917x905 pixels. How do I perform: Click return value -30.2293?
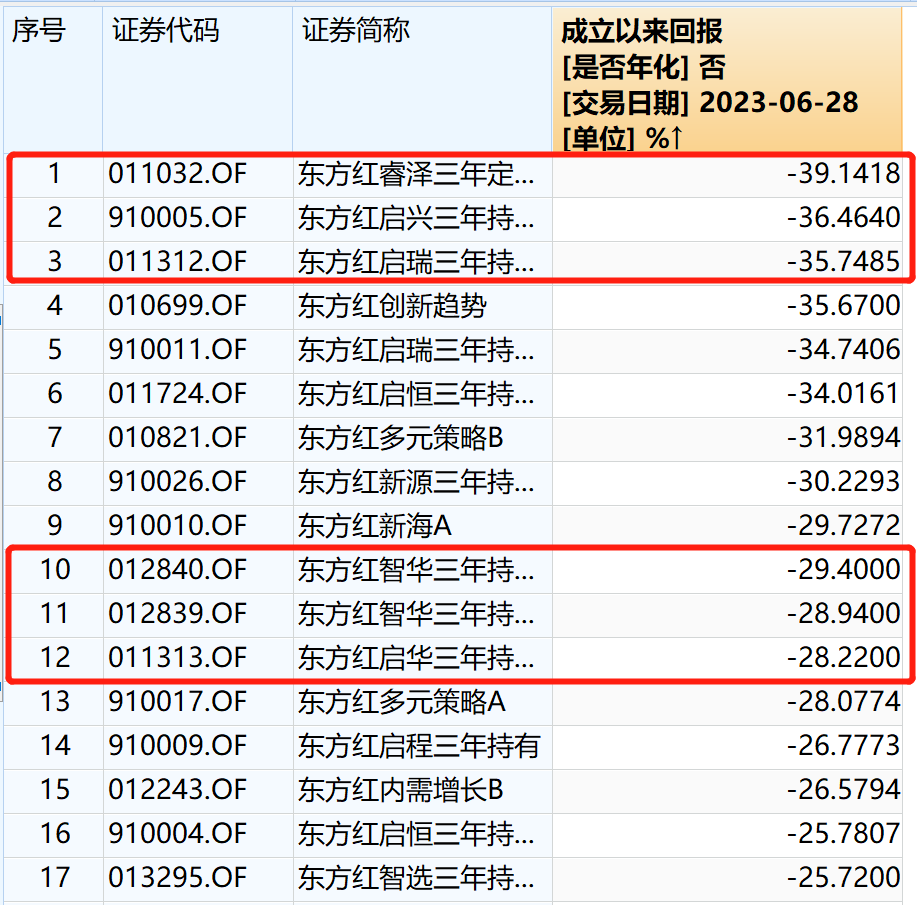click(843, 481)
